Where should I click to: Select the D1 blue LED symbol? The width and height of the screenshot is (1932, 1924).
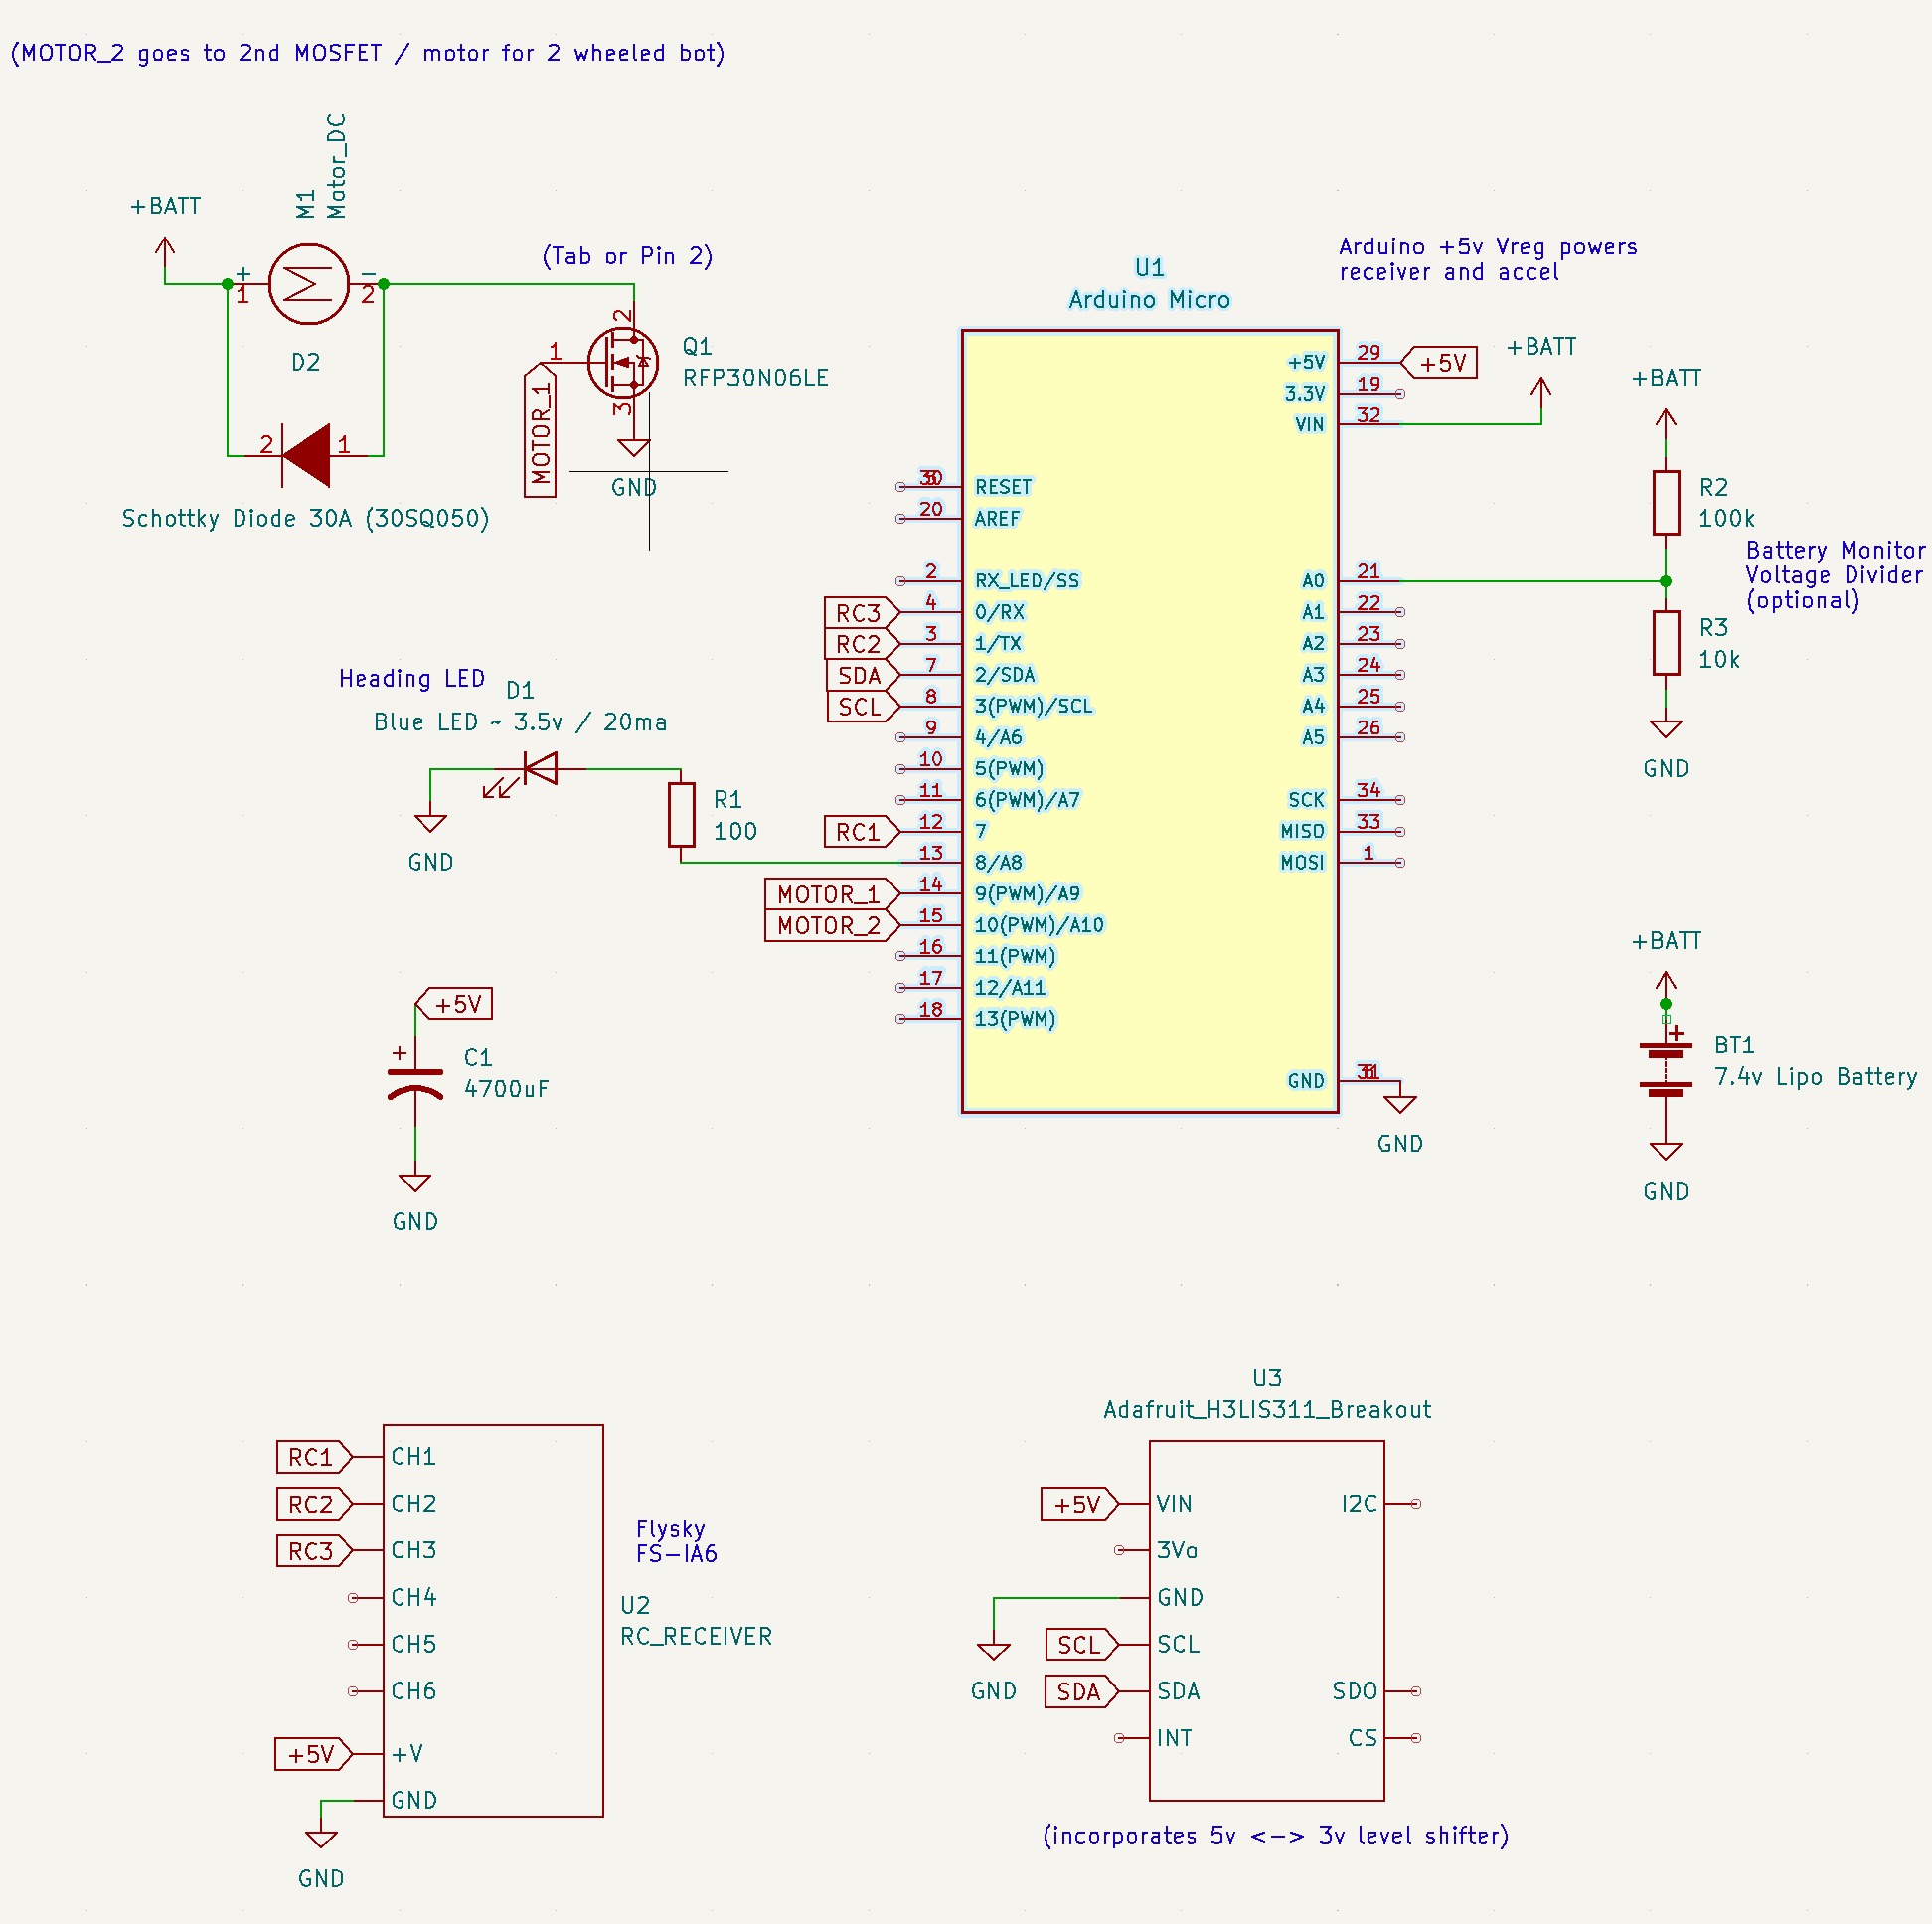540,768
